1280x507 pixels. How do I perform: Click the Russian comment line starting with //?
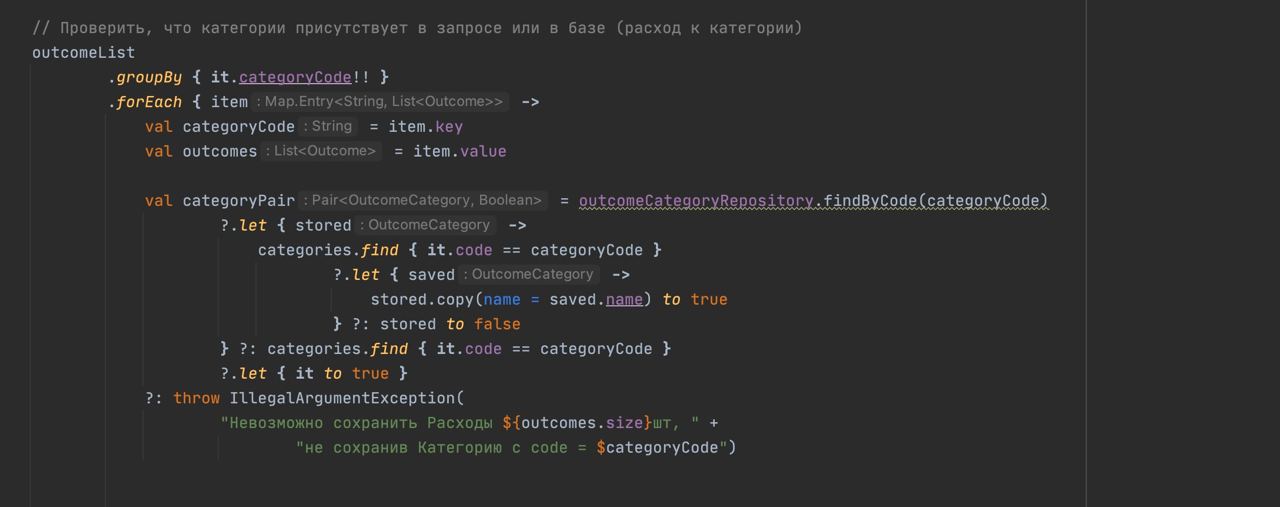417,28
